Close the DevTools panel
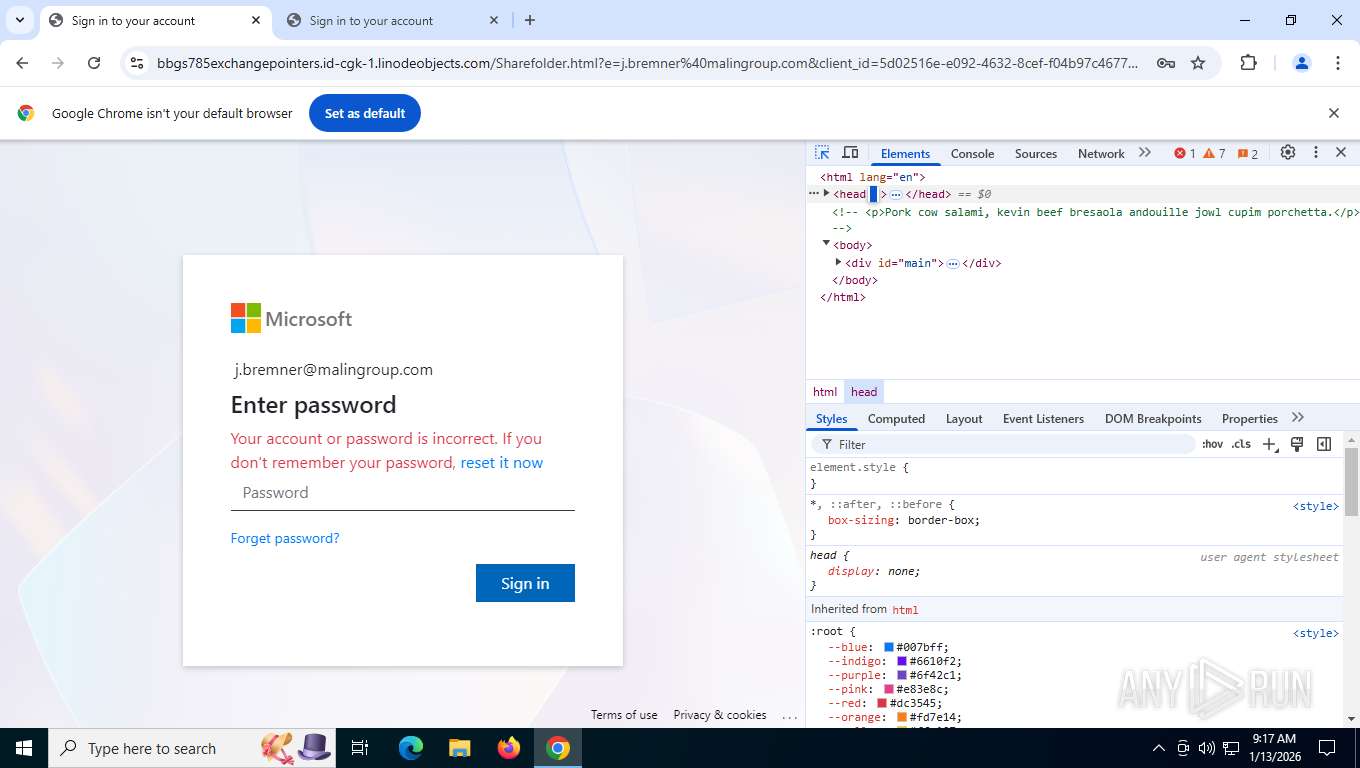The width and height of the screenshot is (1360, 768). (x=1341, y=153)
